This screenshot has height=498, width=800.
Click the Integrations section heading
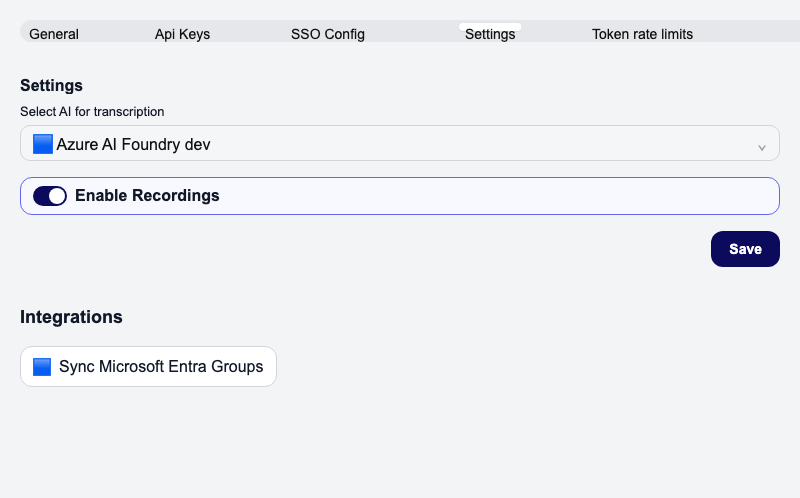click(x=71, y=317)
